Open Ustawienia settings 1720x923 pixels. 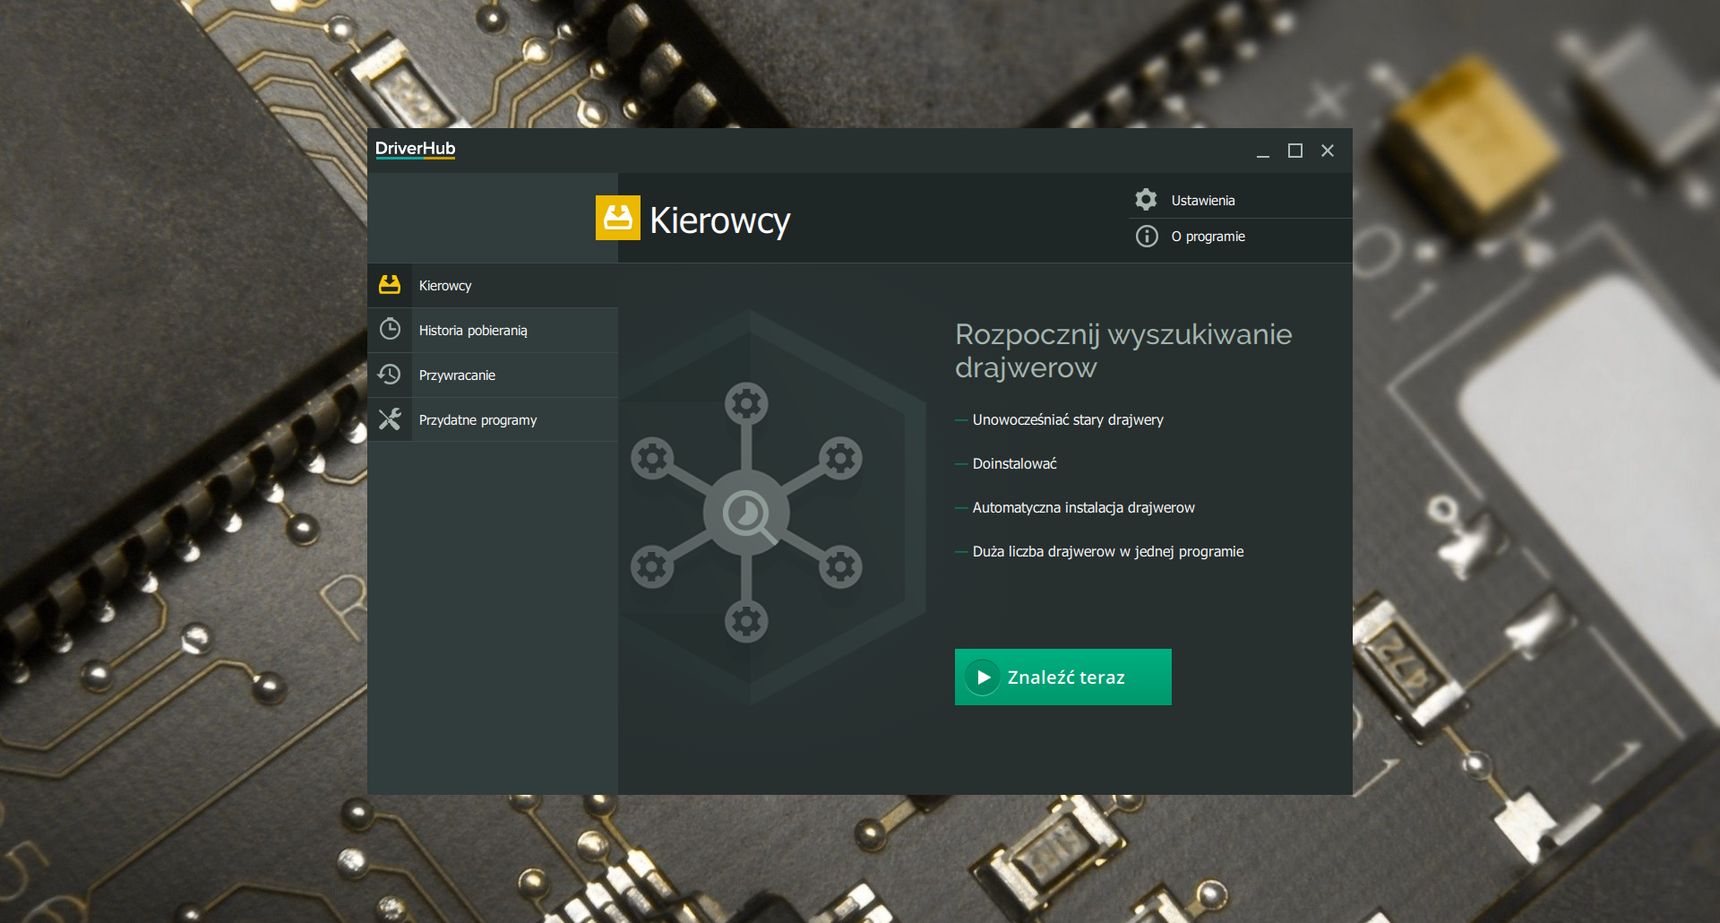1240,200
